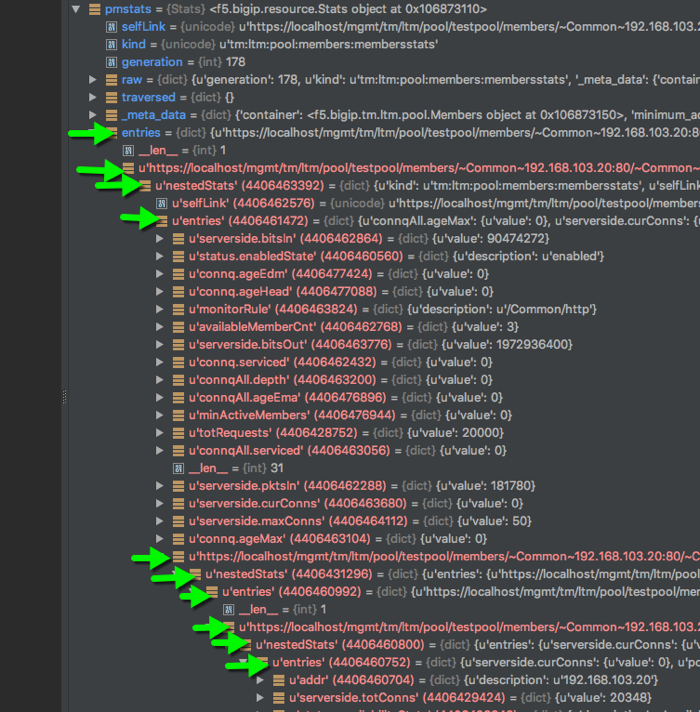
Task: Click the u'serverside.bitsIn' dict icon
Action: coord(178,238)
